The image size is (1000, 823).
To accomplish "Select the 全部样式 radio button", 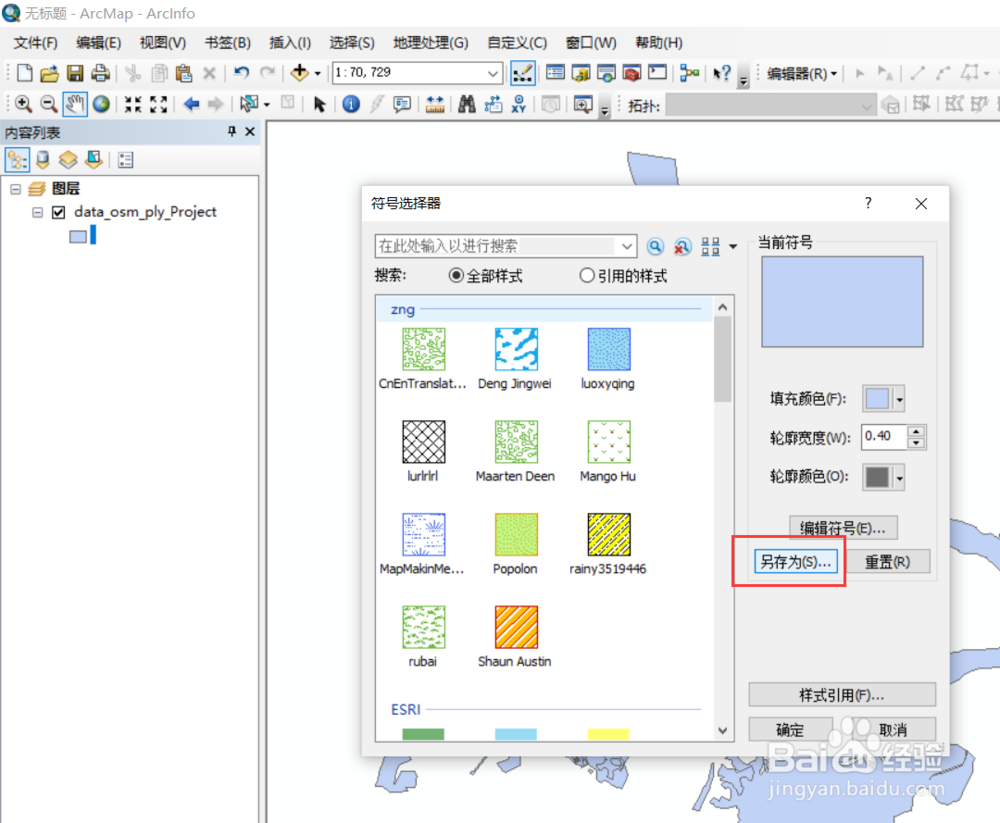I will [x=455, y=276].
